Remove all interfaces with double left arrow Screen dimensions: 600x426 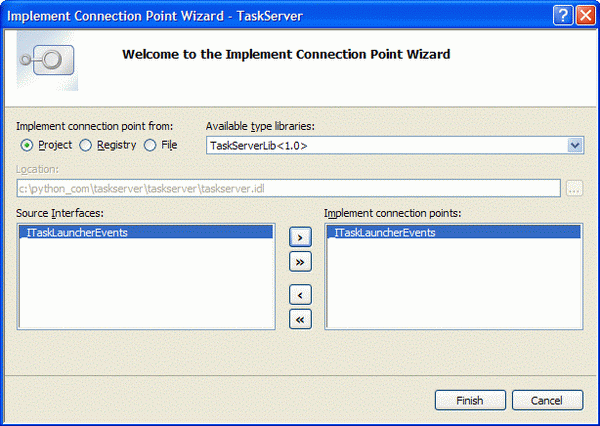tap(300, 320)
